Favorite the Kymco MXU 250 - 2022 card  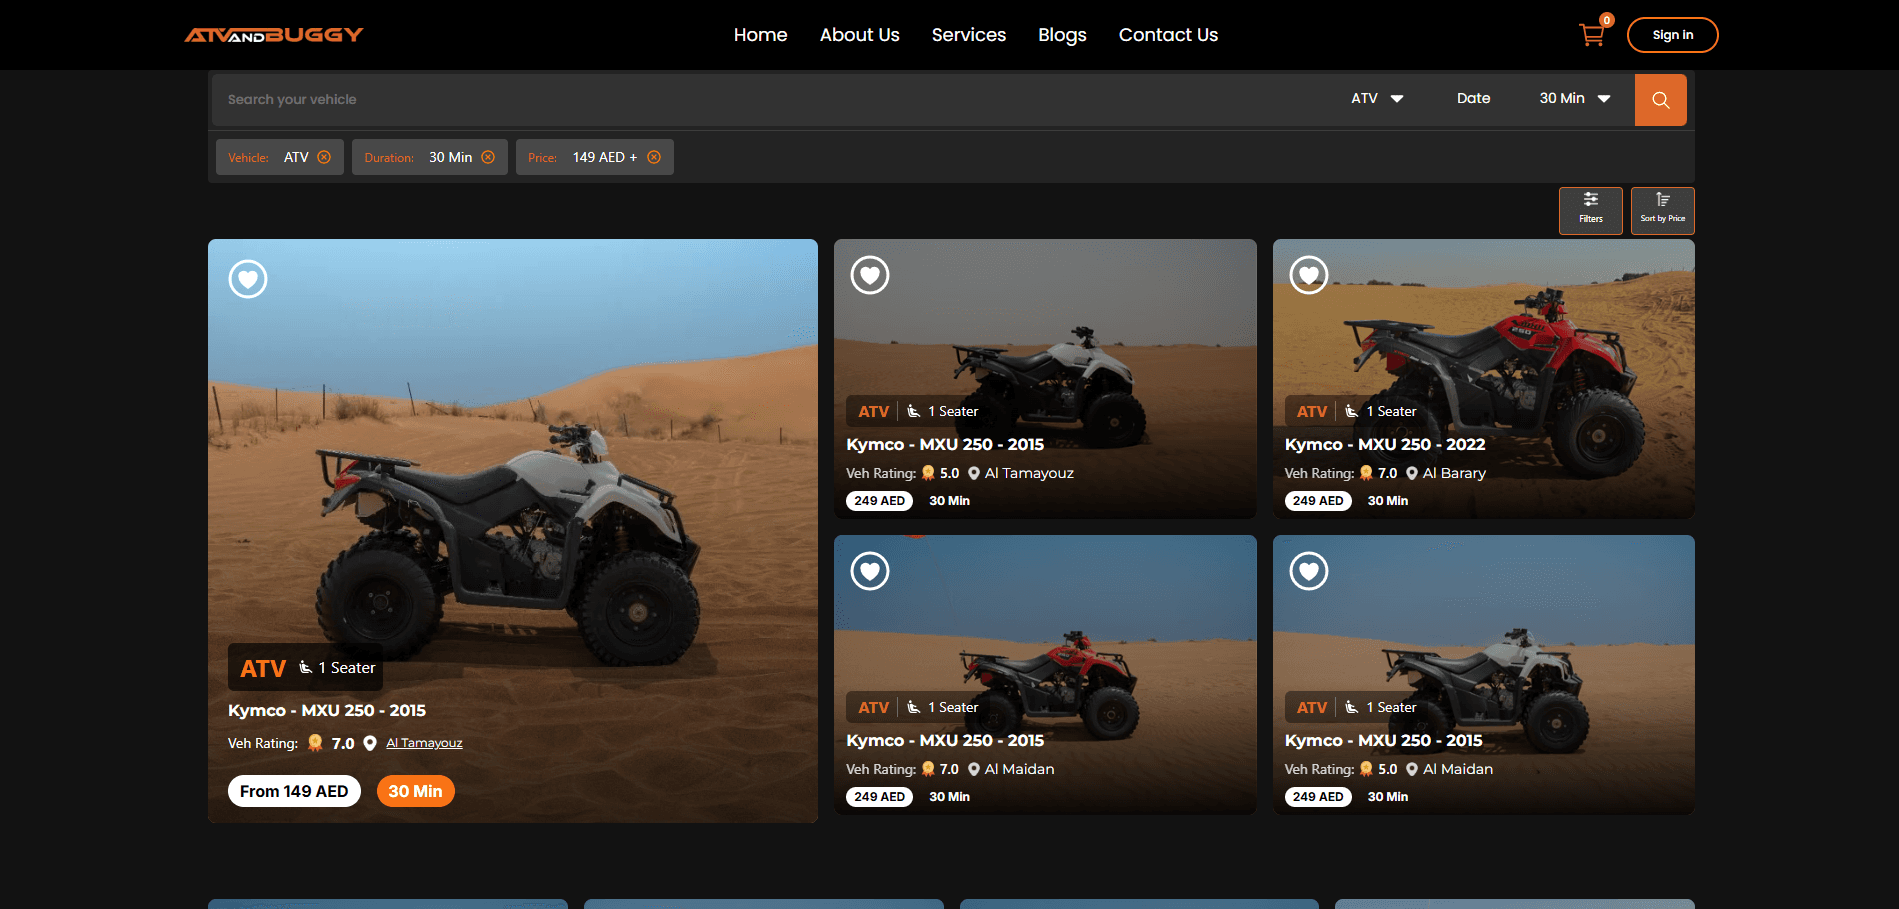(x=1309, y=275)
